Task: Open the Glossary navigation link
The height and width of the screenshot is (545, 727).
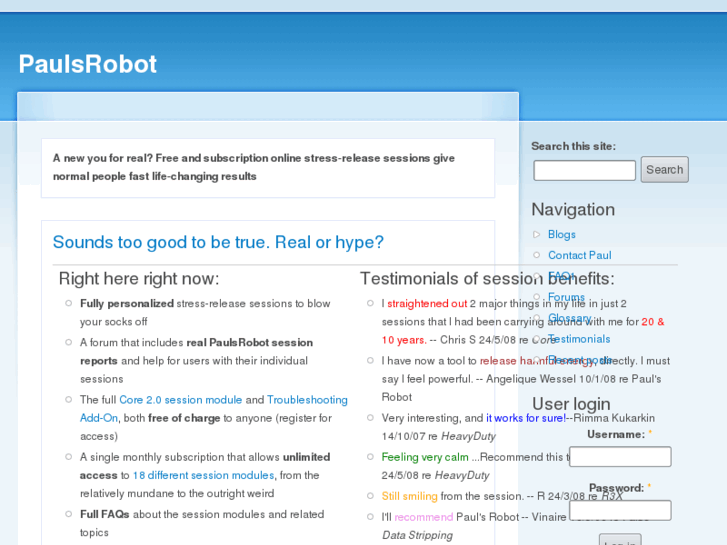Action: pos(569,318)
